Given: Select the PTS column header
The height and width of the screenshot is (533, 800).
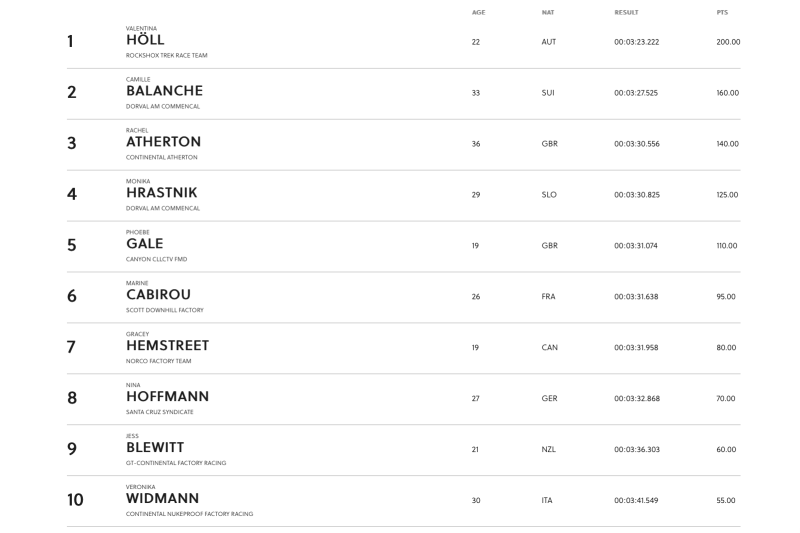Looking at the screenshot, I should click(x=722, y=12).
